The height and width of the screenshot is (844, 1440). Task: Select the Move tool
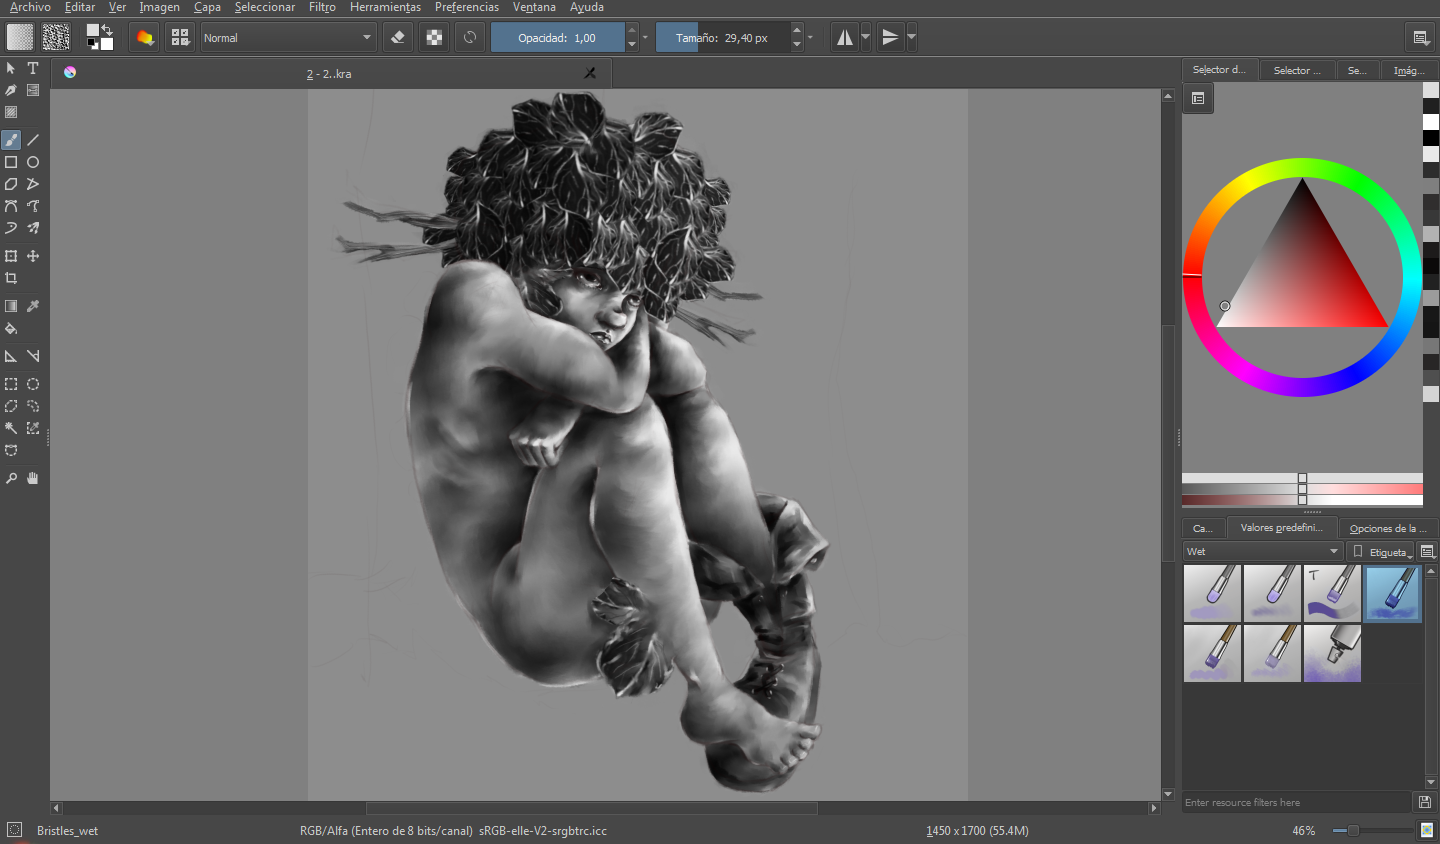pyautogui.click(x=33, y=256)
